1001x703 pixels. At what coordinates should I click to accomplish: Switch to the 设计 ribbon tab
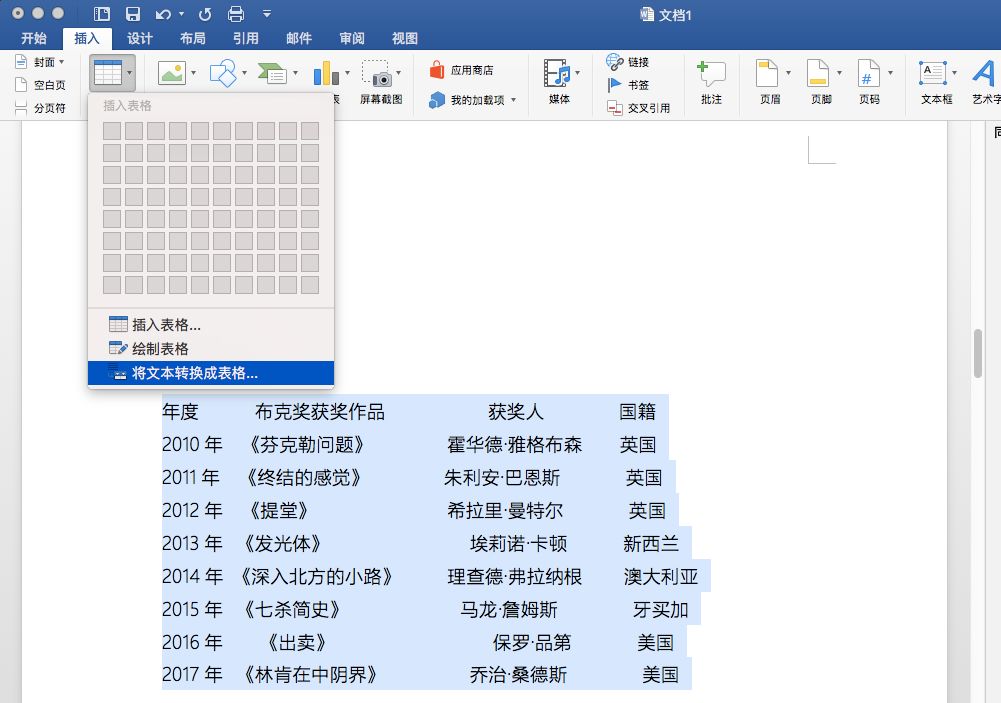139,37
